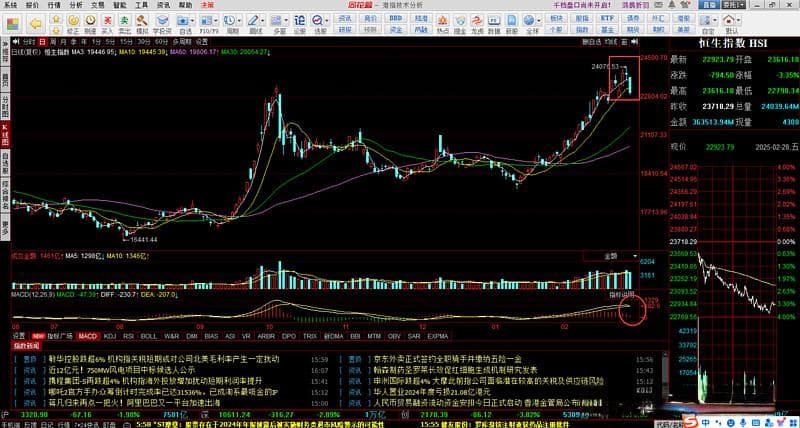Select the 30分 period

pyautogui.click(x=143, y=41)
